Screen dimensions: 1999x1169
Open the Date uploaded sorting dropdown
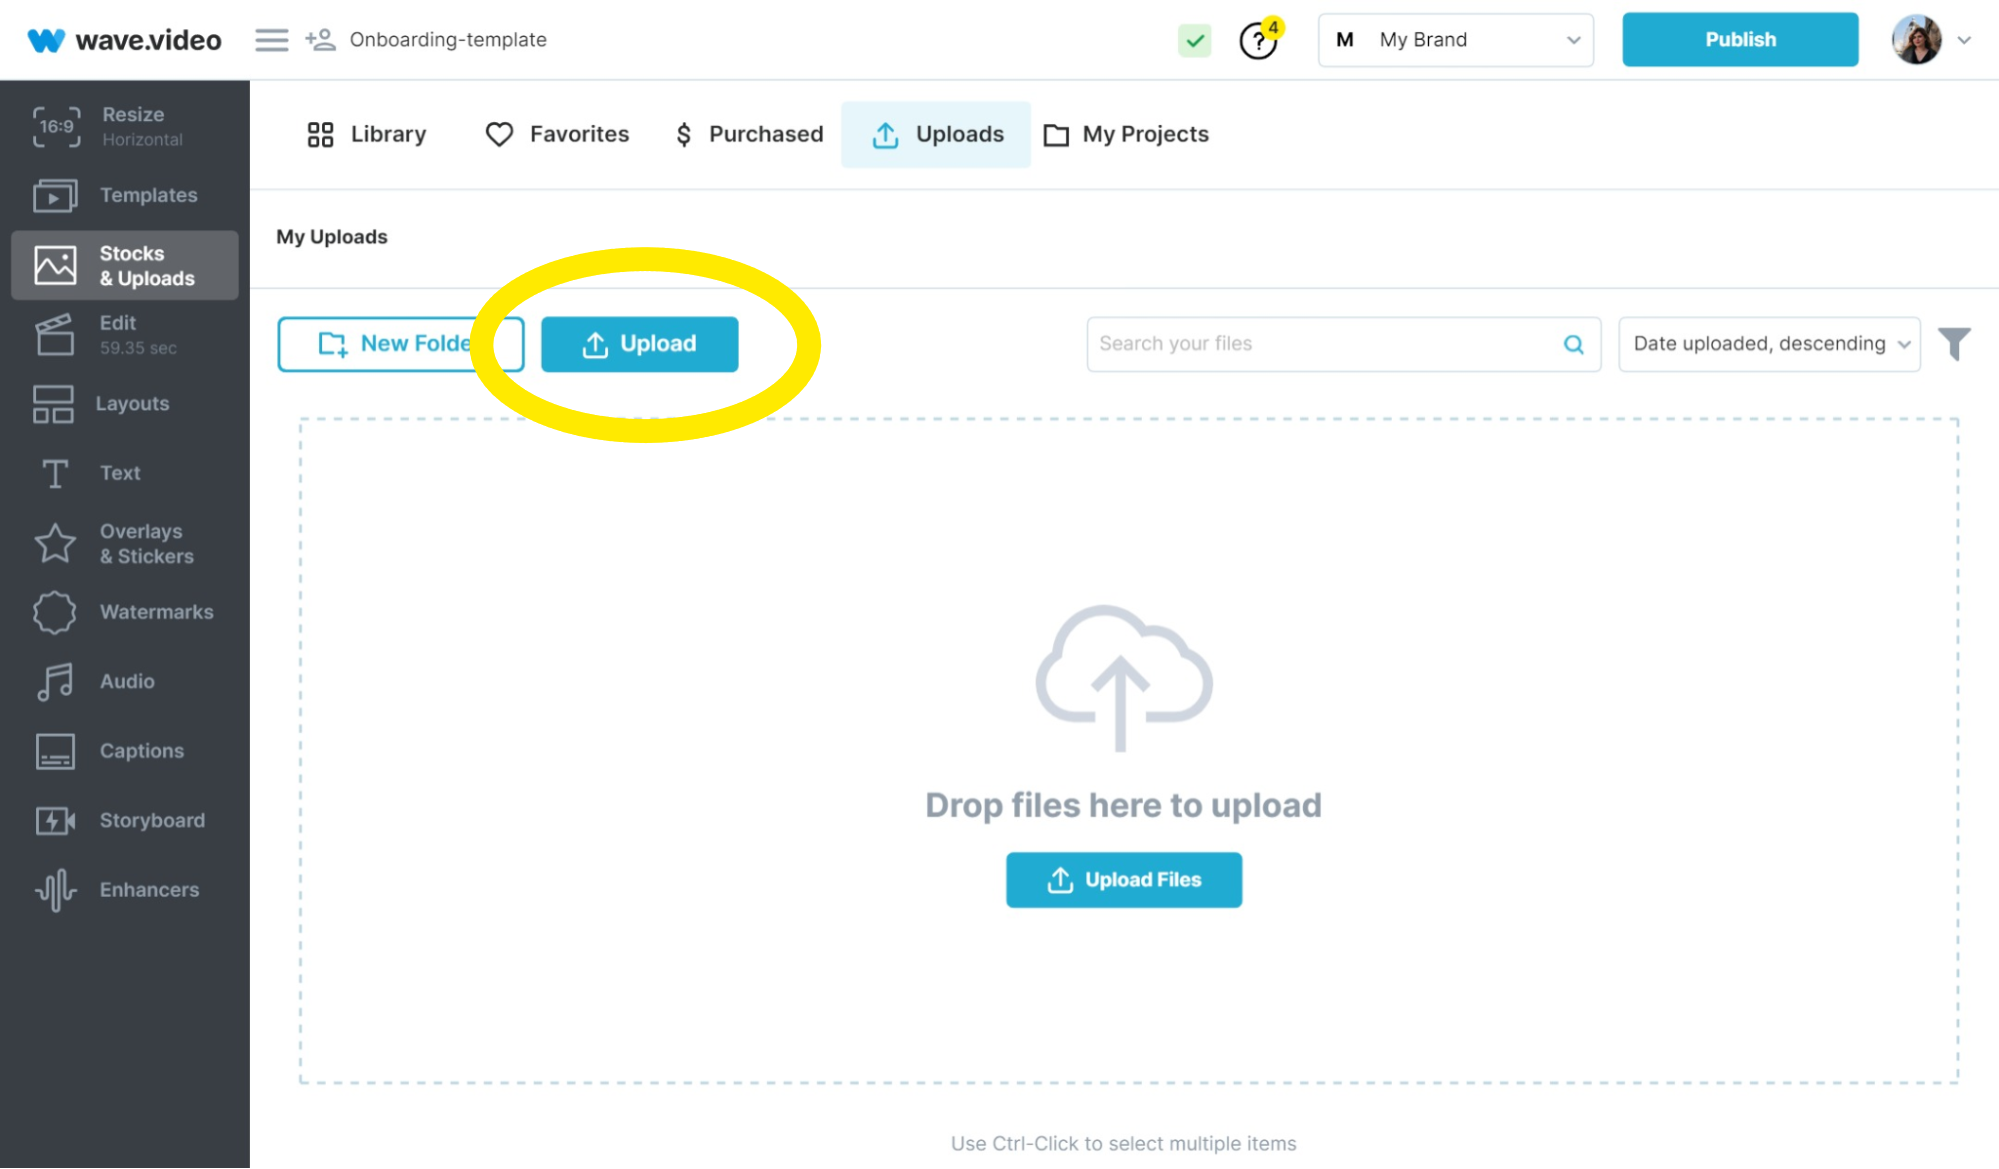(x=1768, y=343)
